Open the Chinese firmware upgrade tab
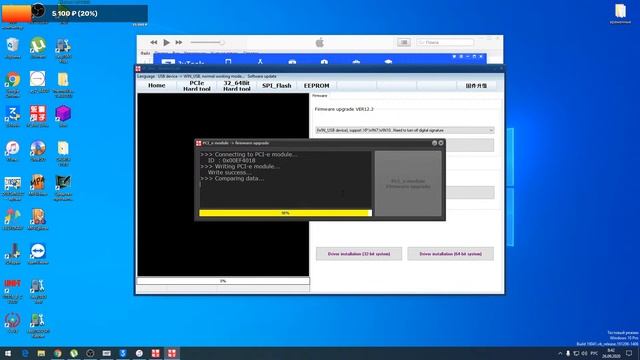Viewport: 640px width, 360px height. [x=476, y=86]
